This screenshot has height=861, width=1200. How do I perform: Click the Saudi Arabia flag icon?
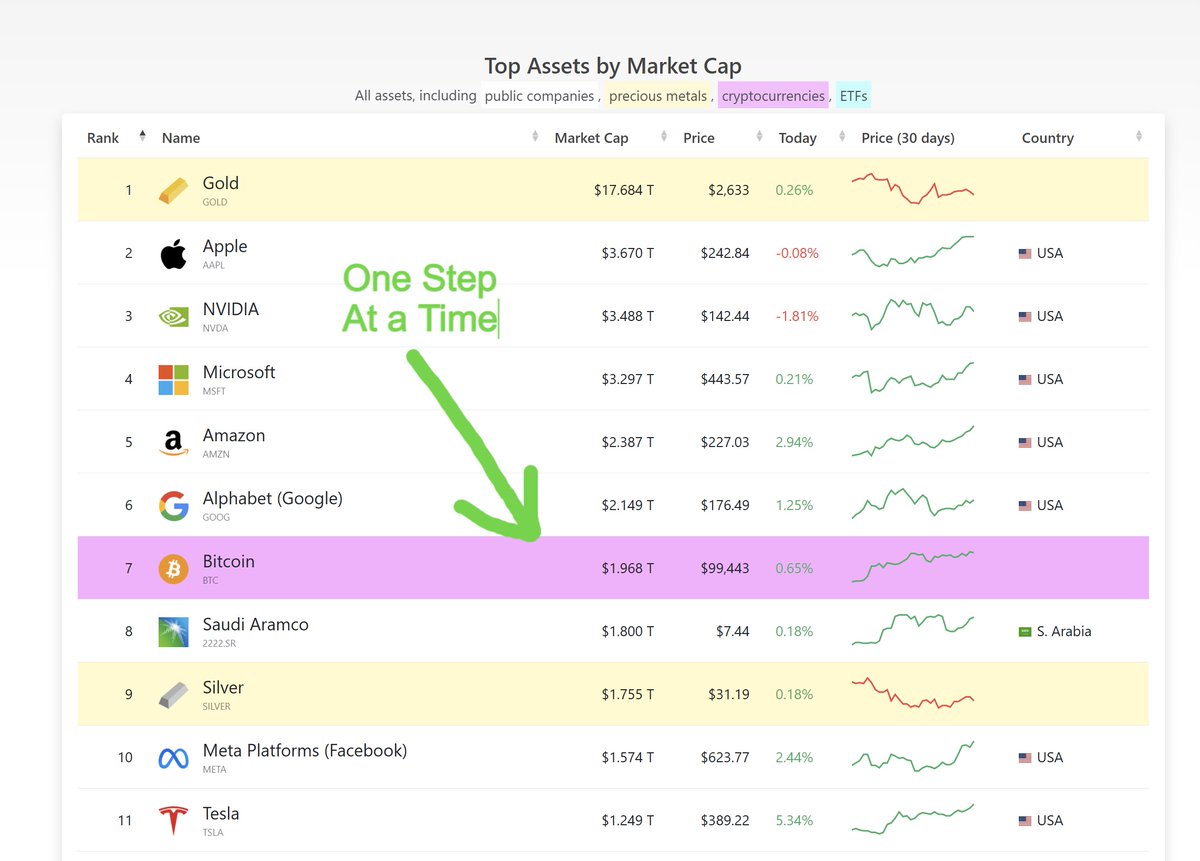coord(1025,632)
